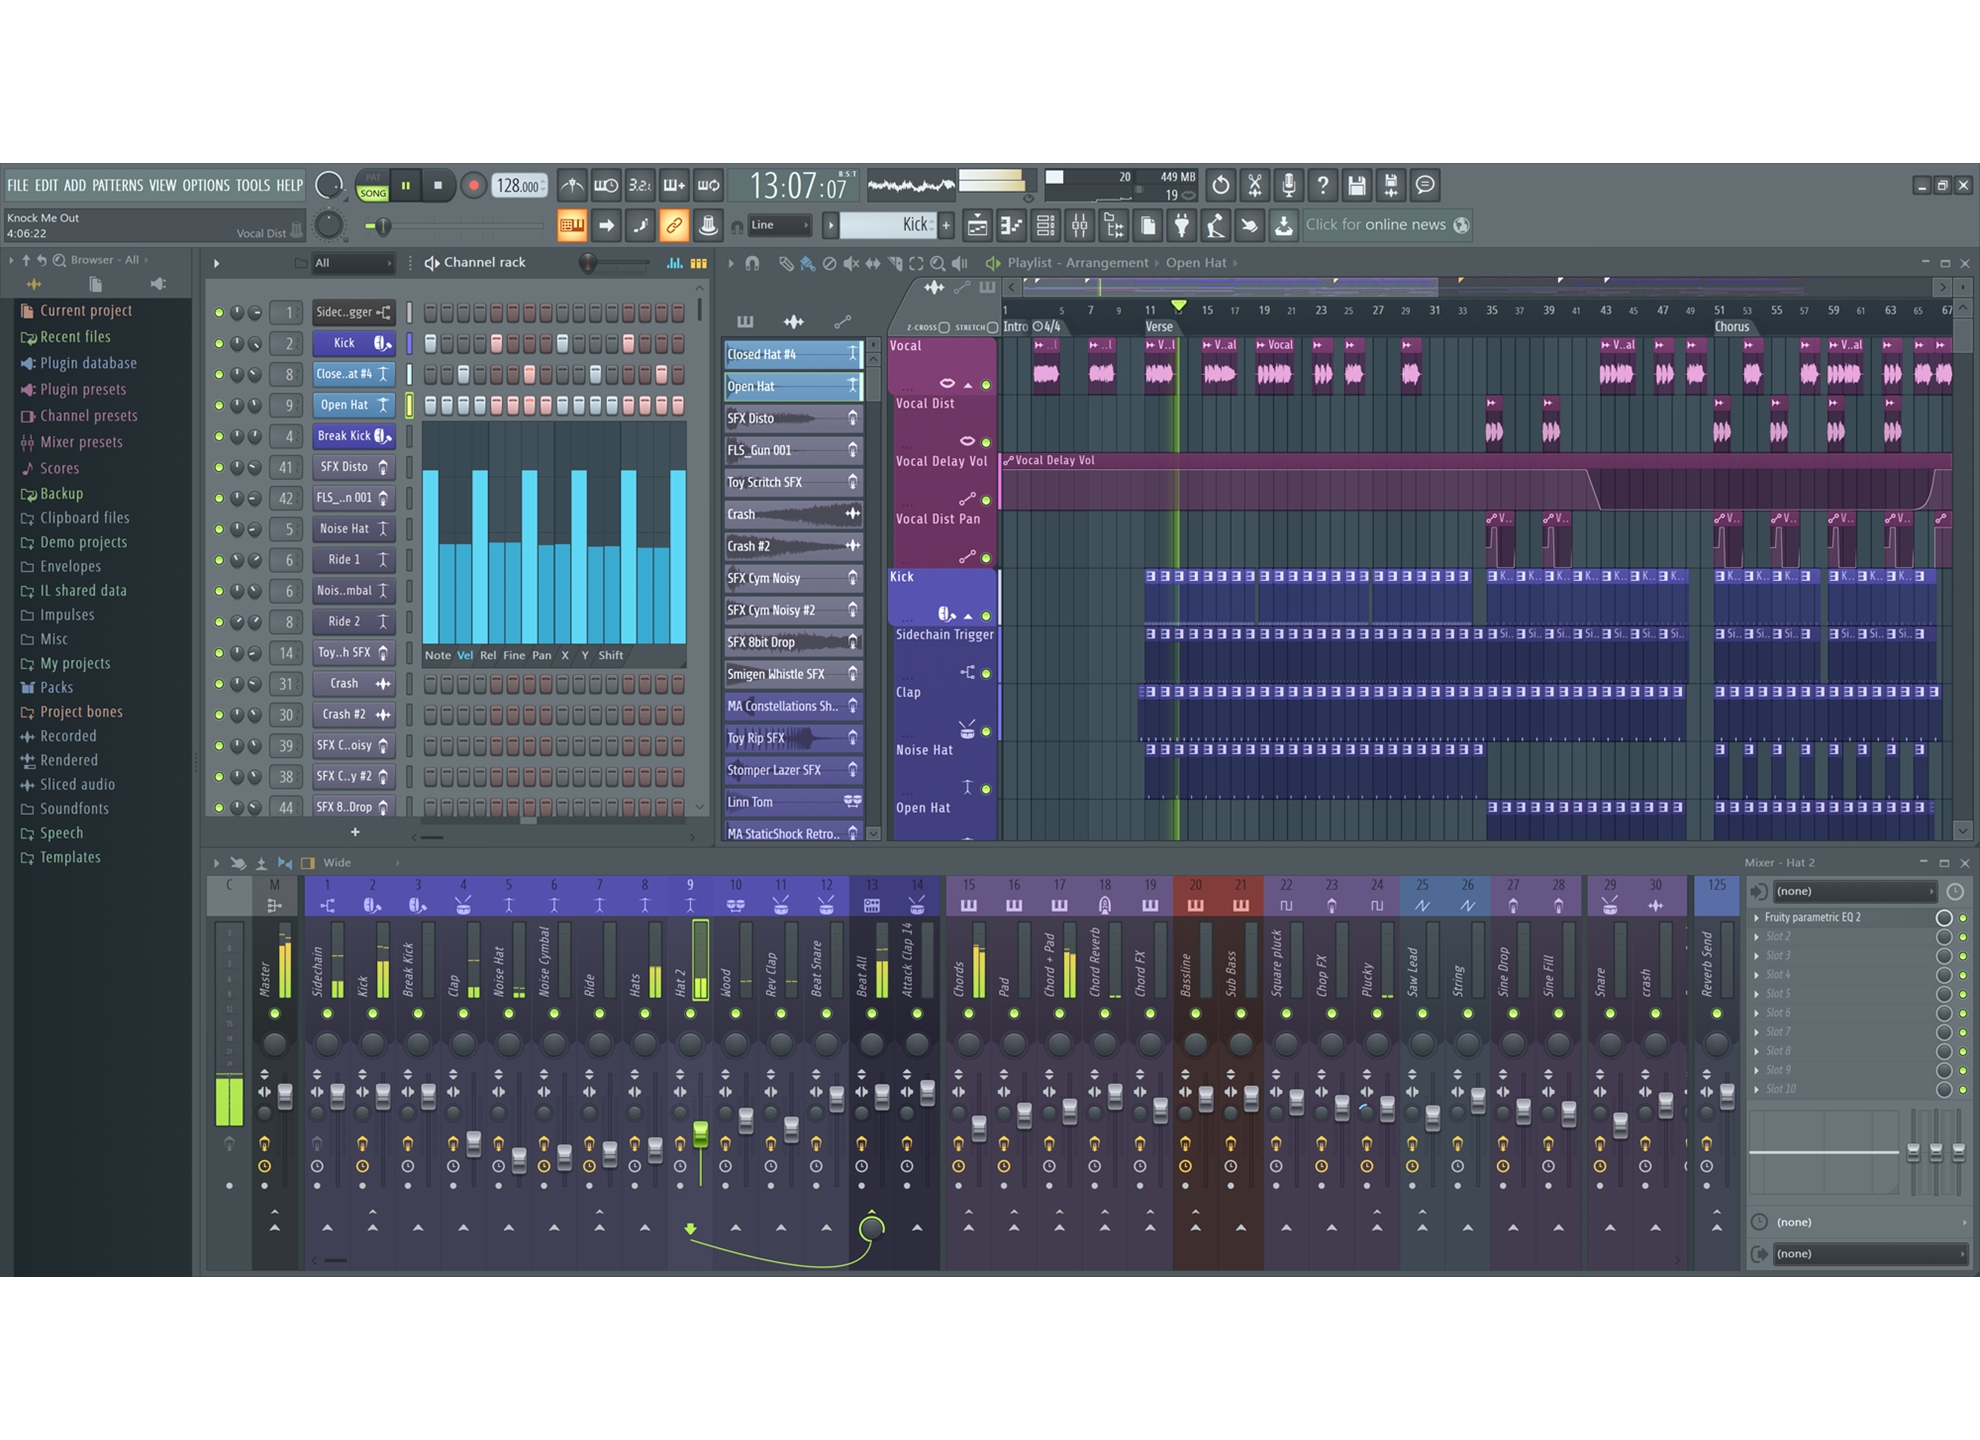This screenshot has width=1980, height=1440.
Task: Enable the Z-CROSS checkbox
Action: 944,326
